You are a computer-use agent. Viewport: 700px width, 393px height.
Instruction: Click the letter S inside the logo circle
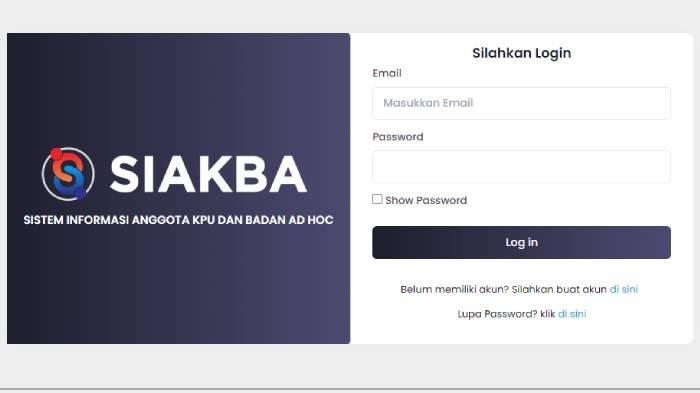(68, 174)
